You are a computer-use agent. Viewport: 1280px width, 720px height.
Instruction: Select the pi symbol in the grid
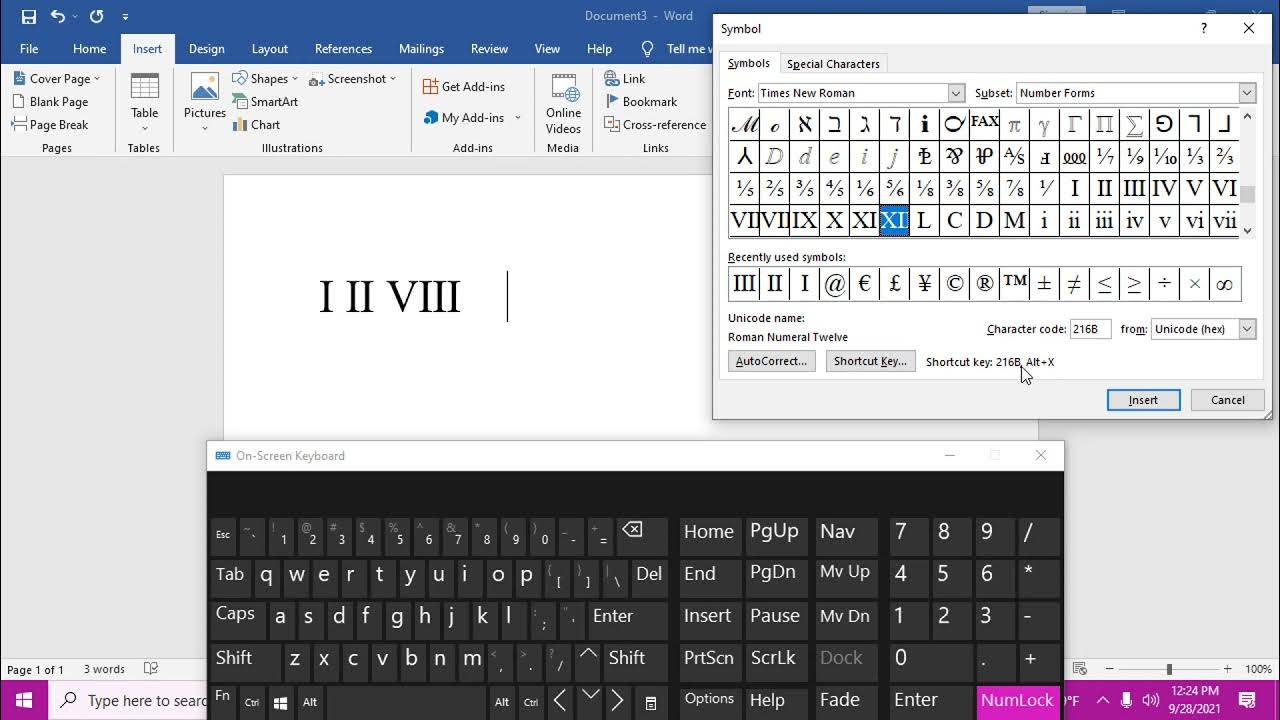click(1014, 124)
